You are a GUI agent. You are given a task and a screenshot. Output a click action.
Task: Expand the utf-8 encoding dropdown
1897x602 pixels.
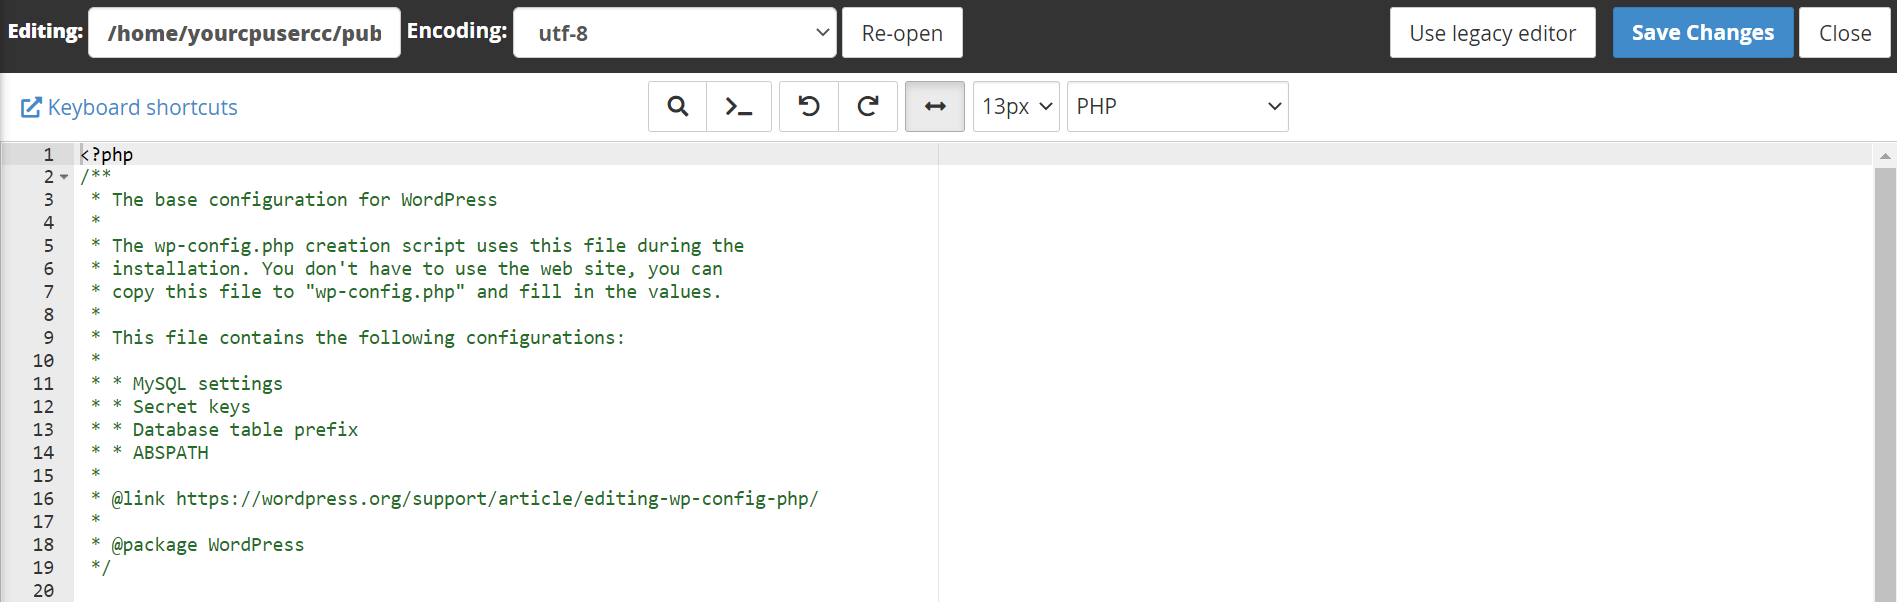tap(674, 33)
